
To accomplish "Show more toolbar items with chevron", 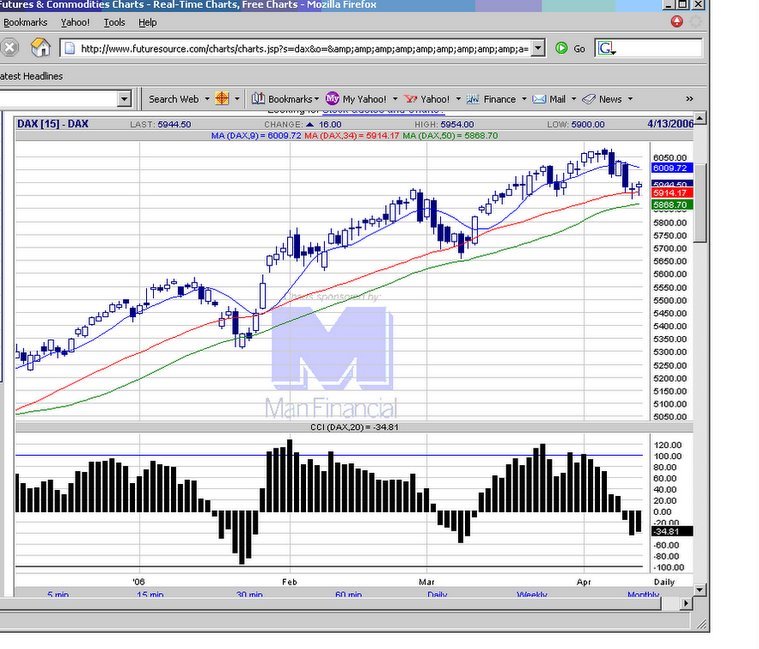I will [689, 99].
